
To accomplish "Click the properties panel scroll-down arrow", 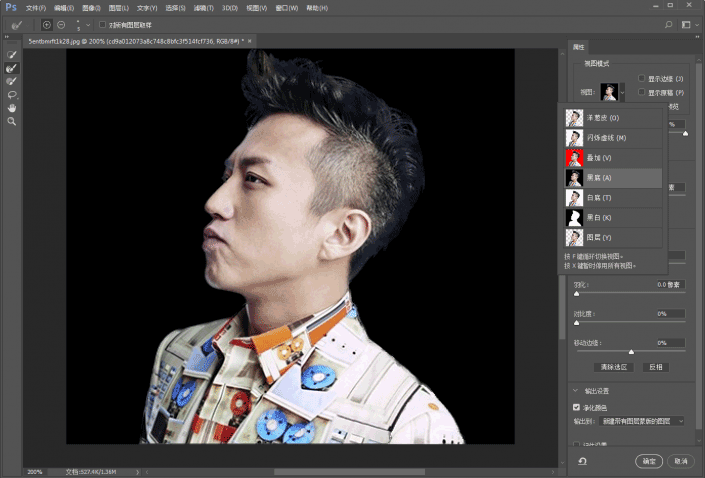I will click(699, 441).
